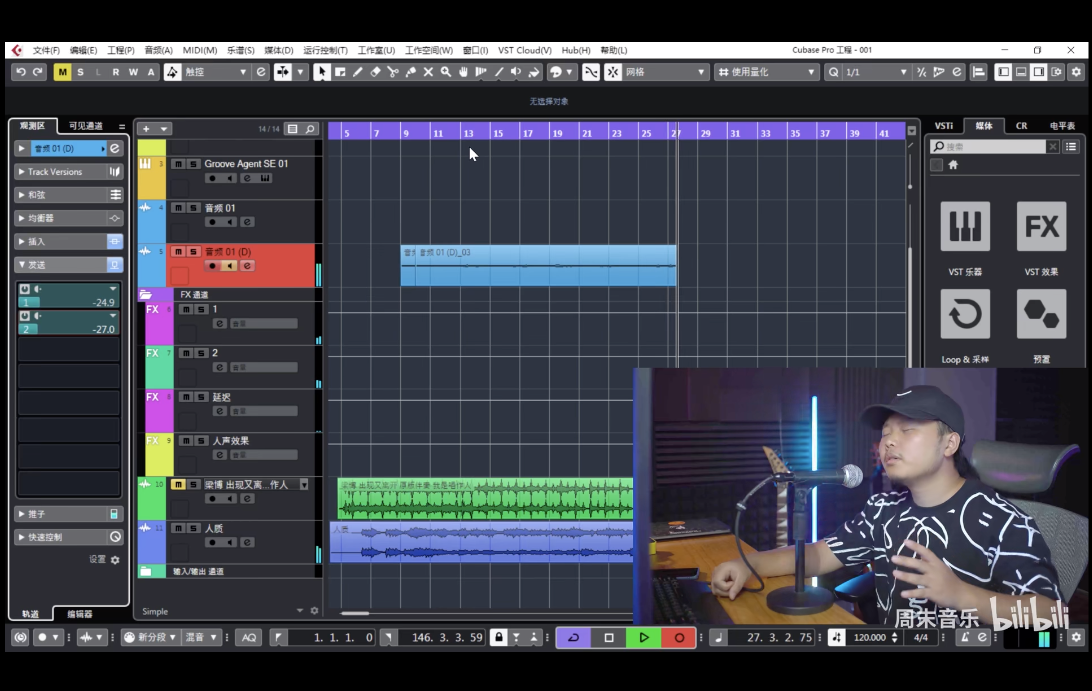Viewport: 1092px width, 691px height.
Task: Toggle the Cycle loop button
Action: (574, 637)
